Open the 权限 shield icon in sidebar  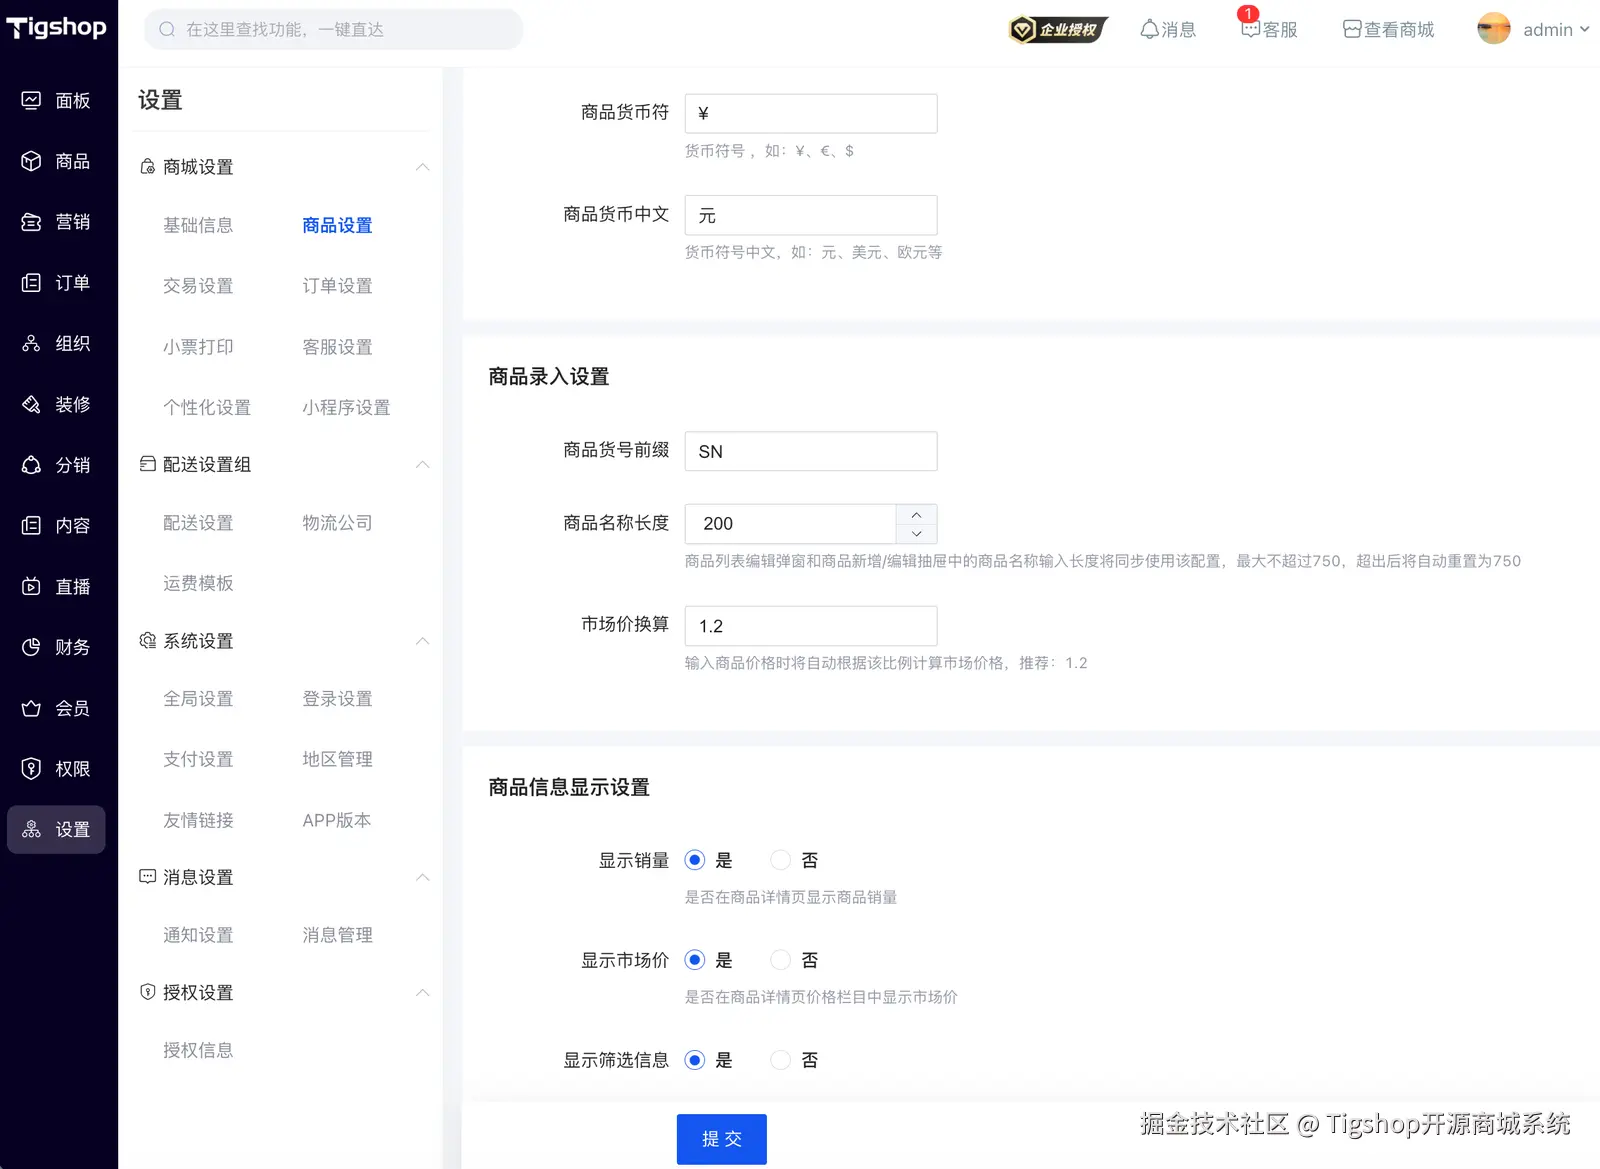31,769
